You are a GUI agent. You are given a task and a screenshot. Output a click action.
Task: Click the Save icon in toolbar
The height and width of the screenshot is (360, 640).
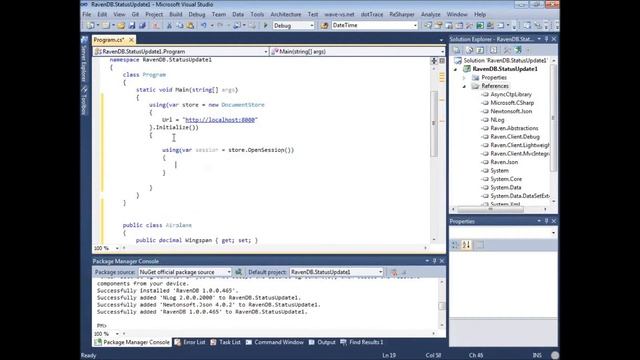tap(132, 26)
